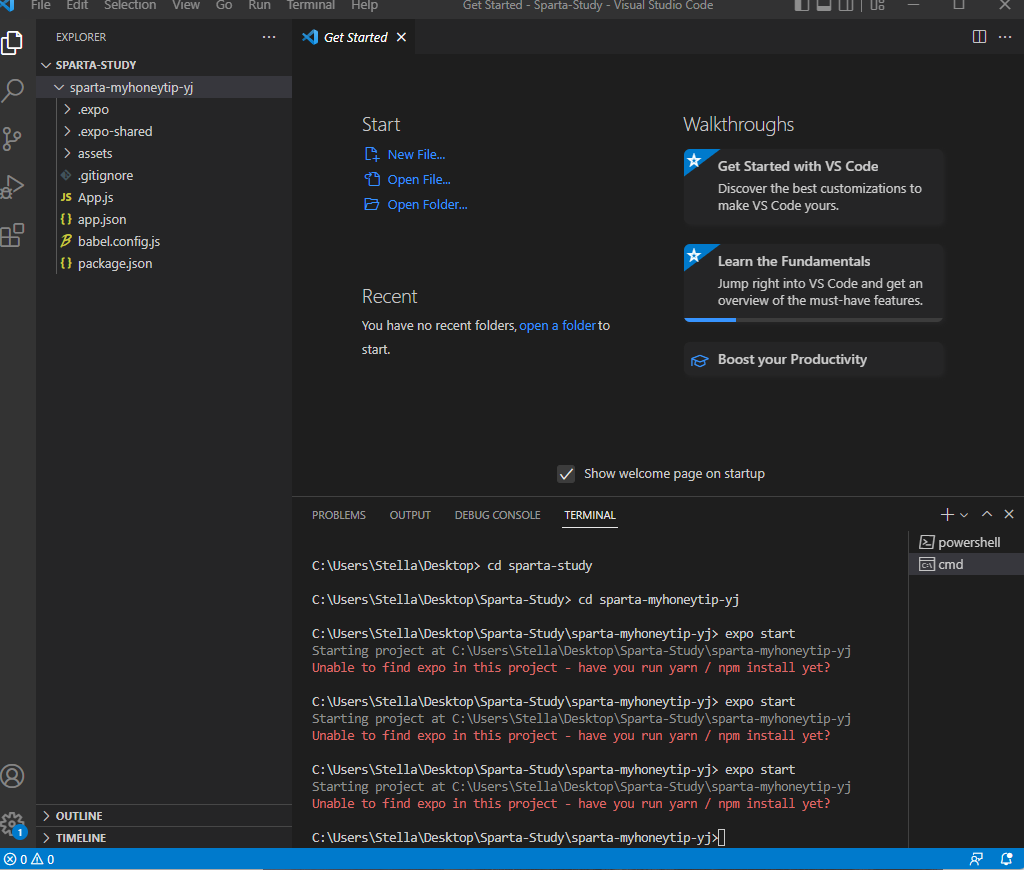Toggle Show welcome page on startup checkbox
Image resolution: width=1024 pixels, height=870 pixels.
tap(566, 474)
